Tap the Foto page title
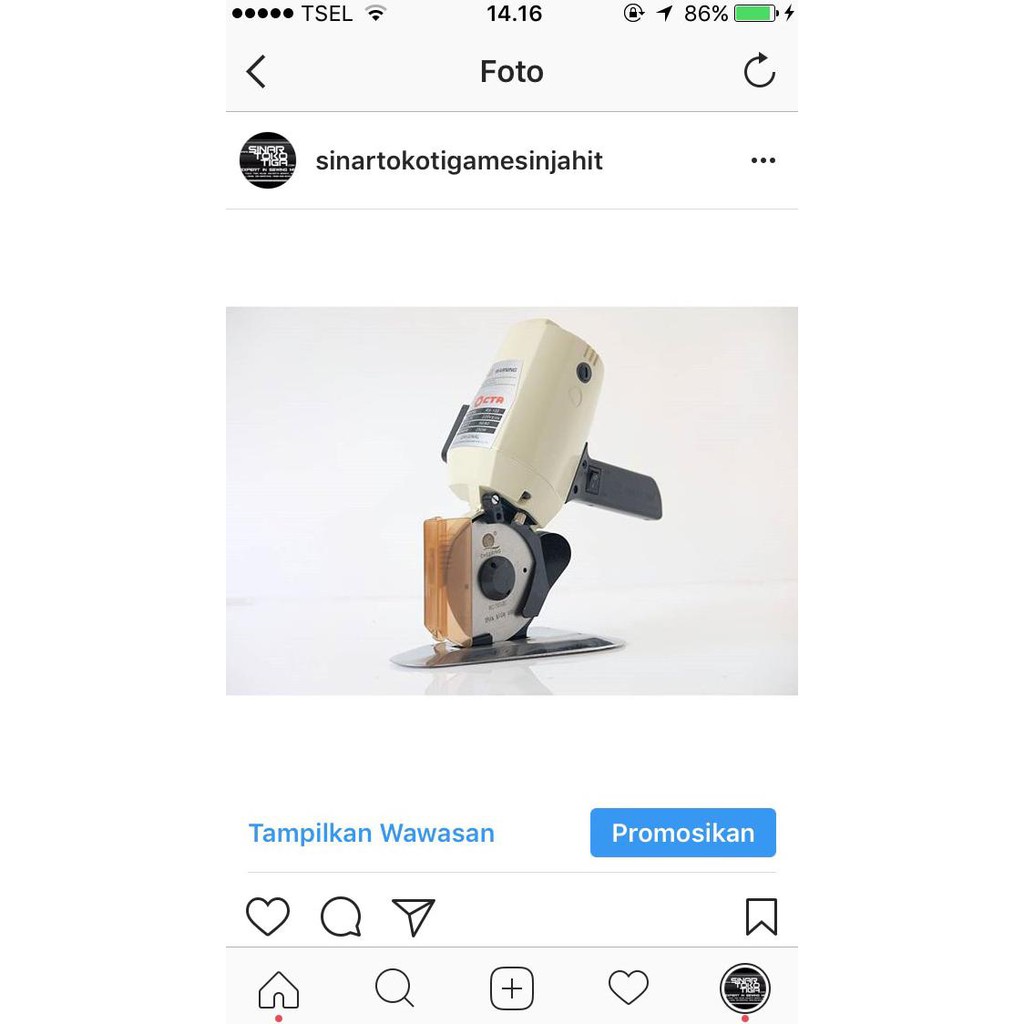This screenshot has width=1024, height=1024. coord(511,71)
